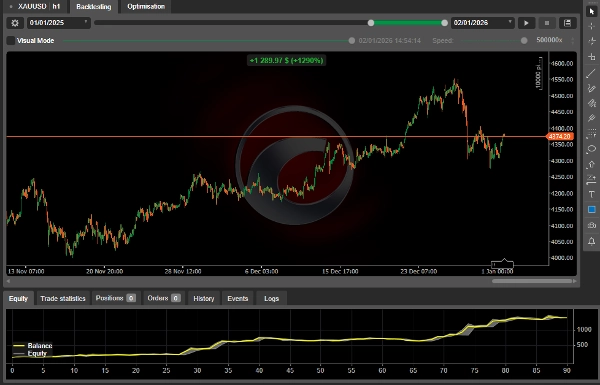Open backtesting settings gear icon

click(15, 23)
